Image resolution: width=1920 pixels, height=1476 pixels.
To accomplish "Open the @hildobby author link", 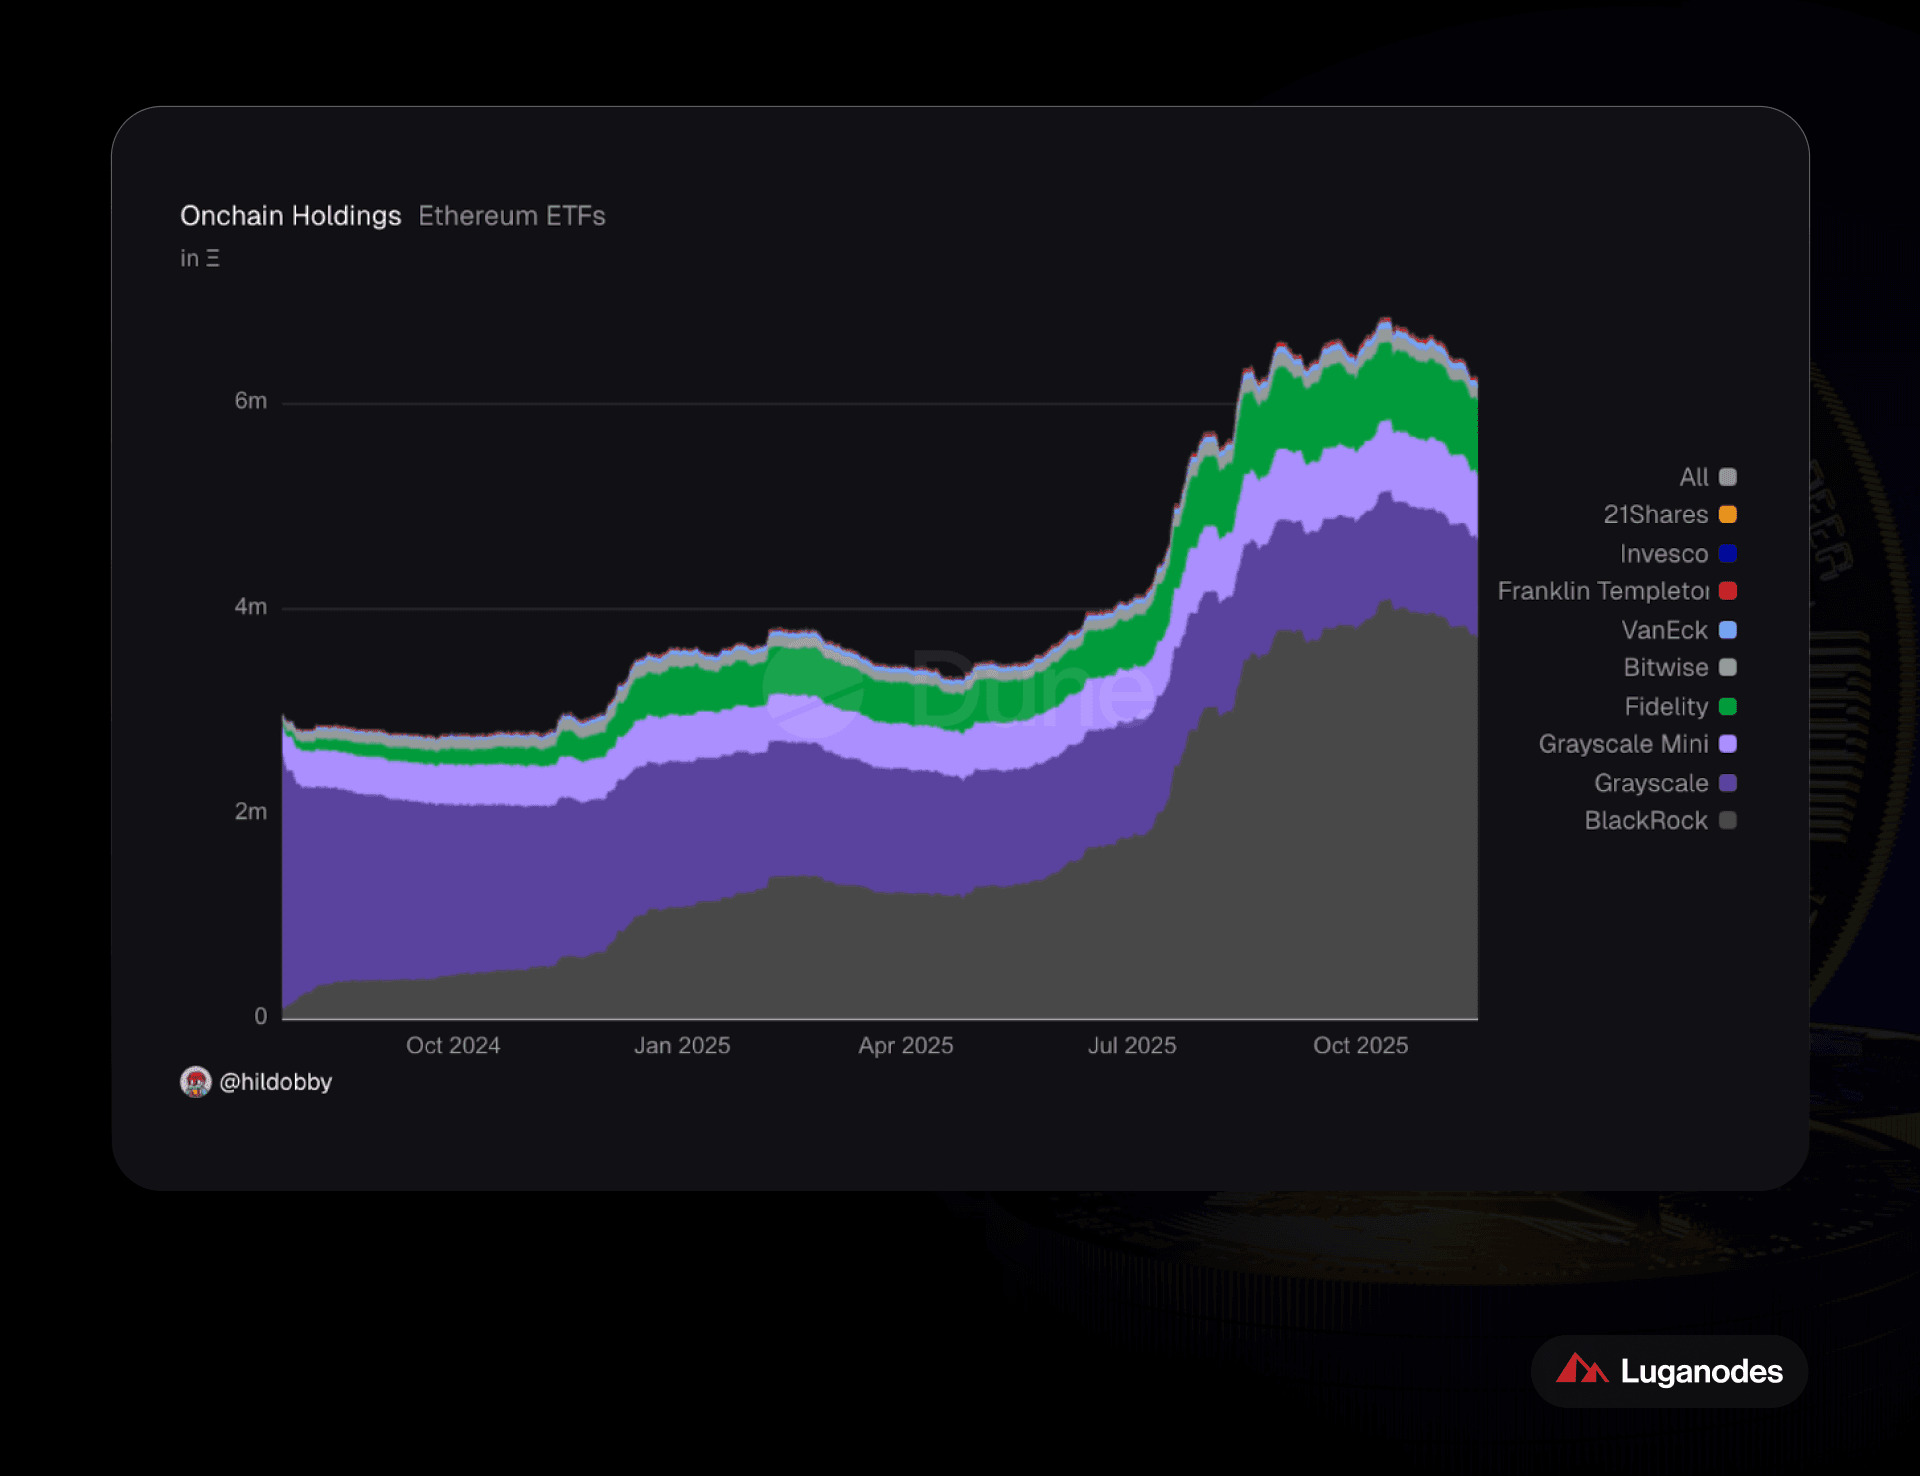I will 275,1082.
